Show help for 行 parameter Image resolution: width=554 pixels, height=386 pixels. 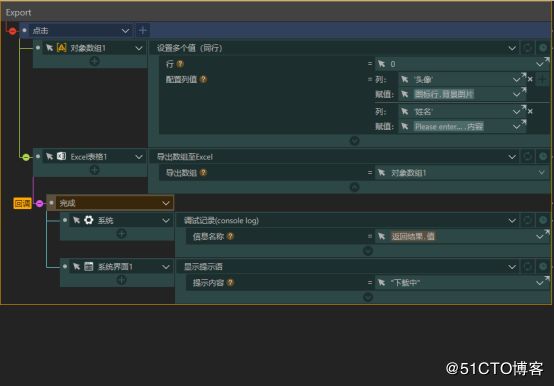coord(180,64)
